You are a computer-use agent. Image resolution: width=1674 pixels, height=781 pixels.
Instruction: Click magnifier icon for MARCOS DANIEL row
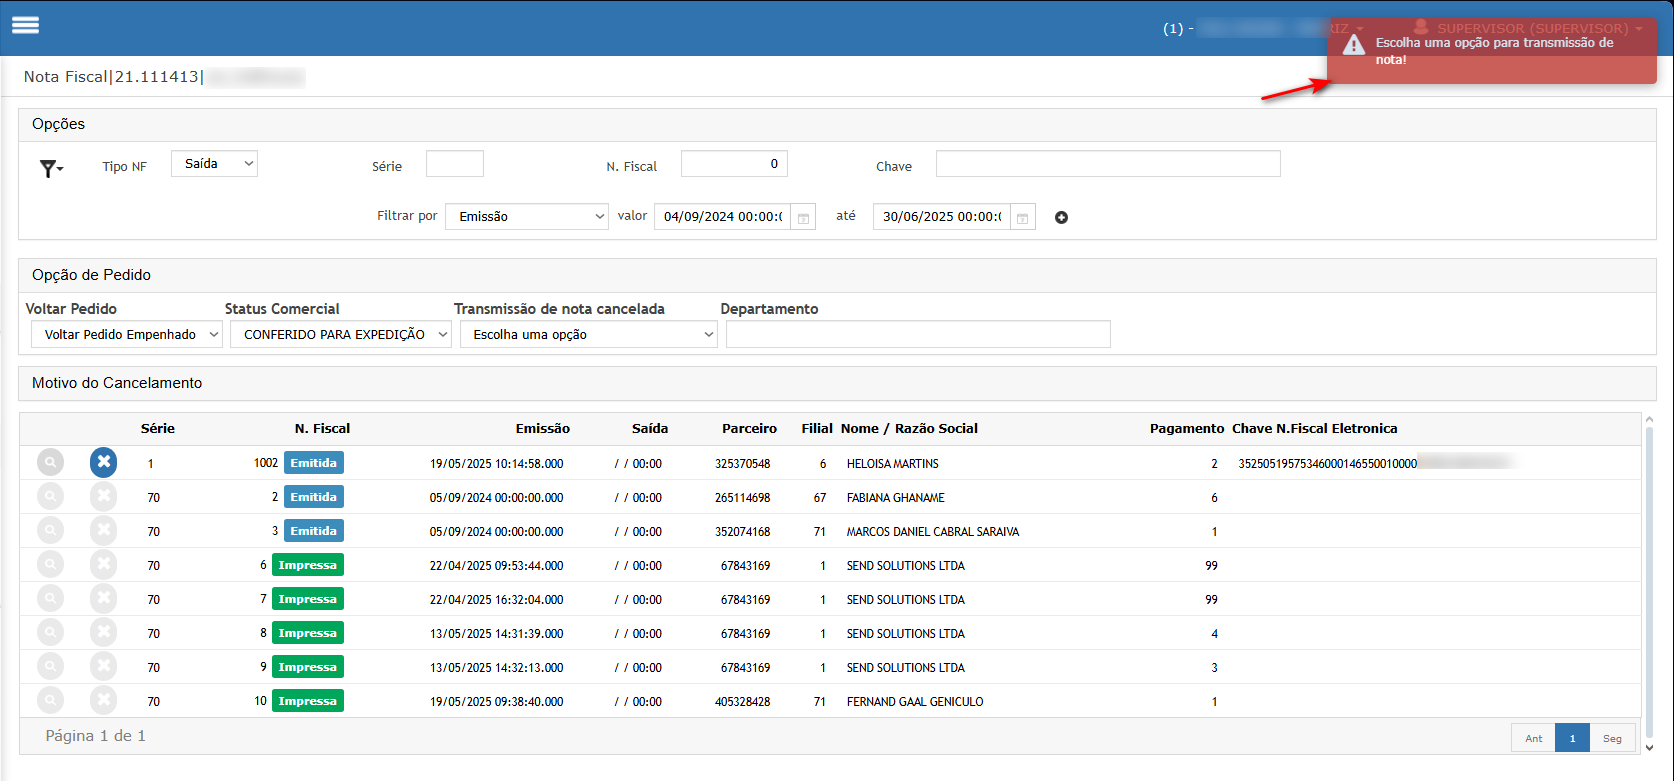[50, 531]
